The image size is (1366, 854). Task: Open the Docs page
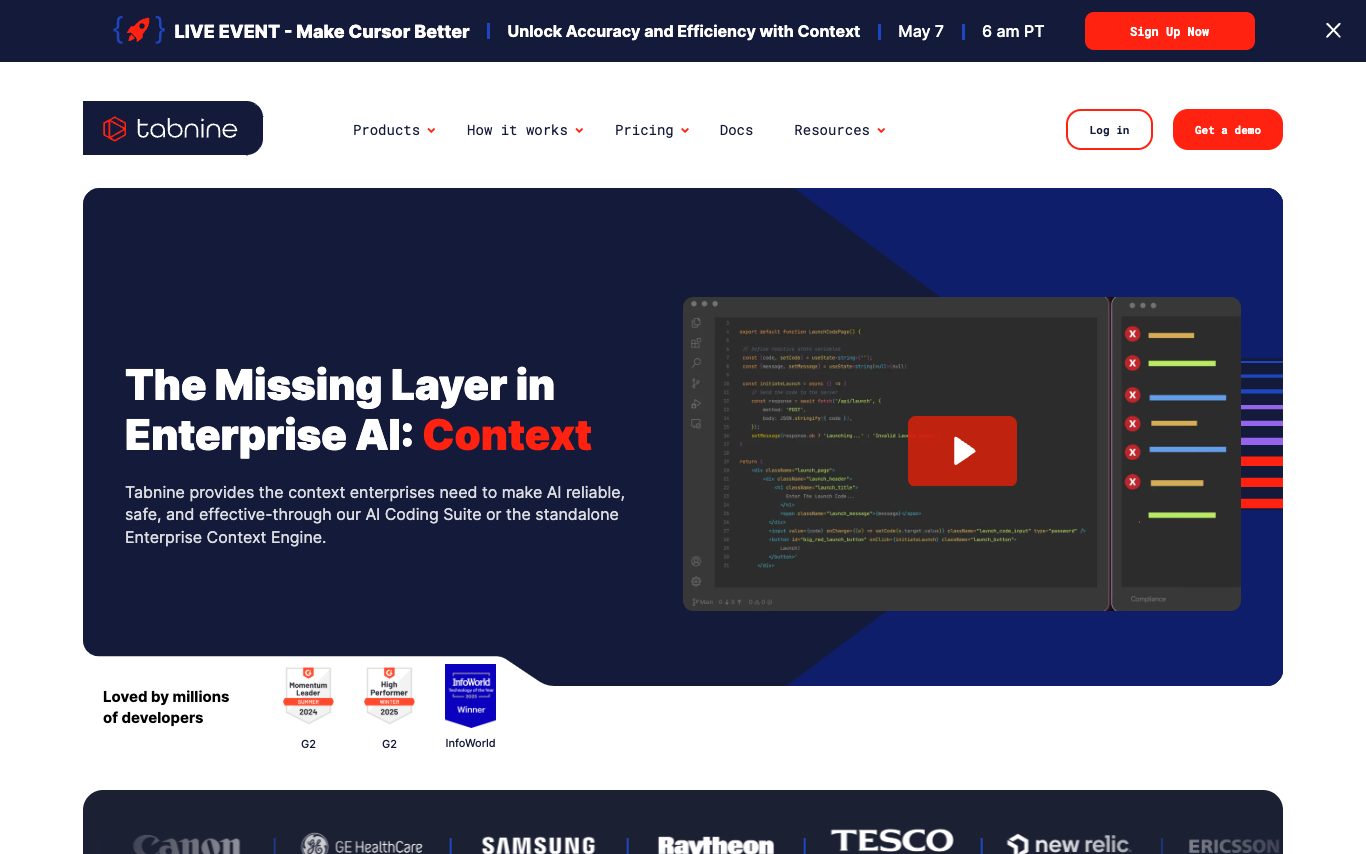[x=736, y=130]
